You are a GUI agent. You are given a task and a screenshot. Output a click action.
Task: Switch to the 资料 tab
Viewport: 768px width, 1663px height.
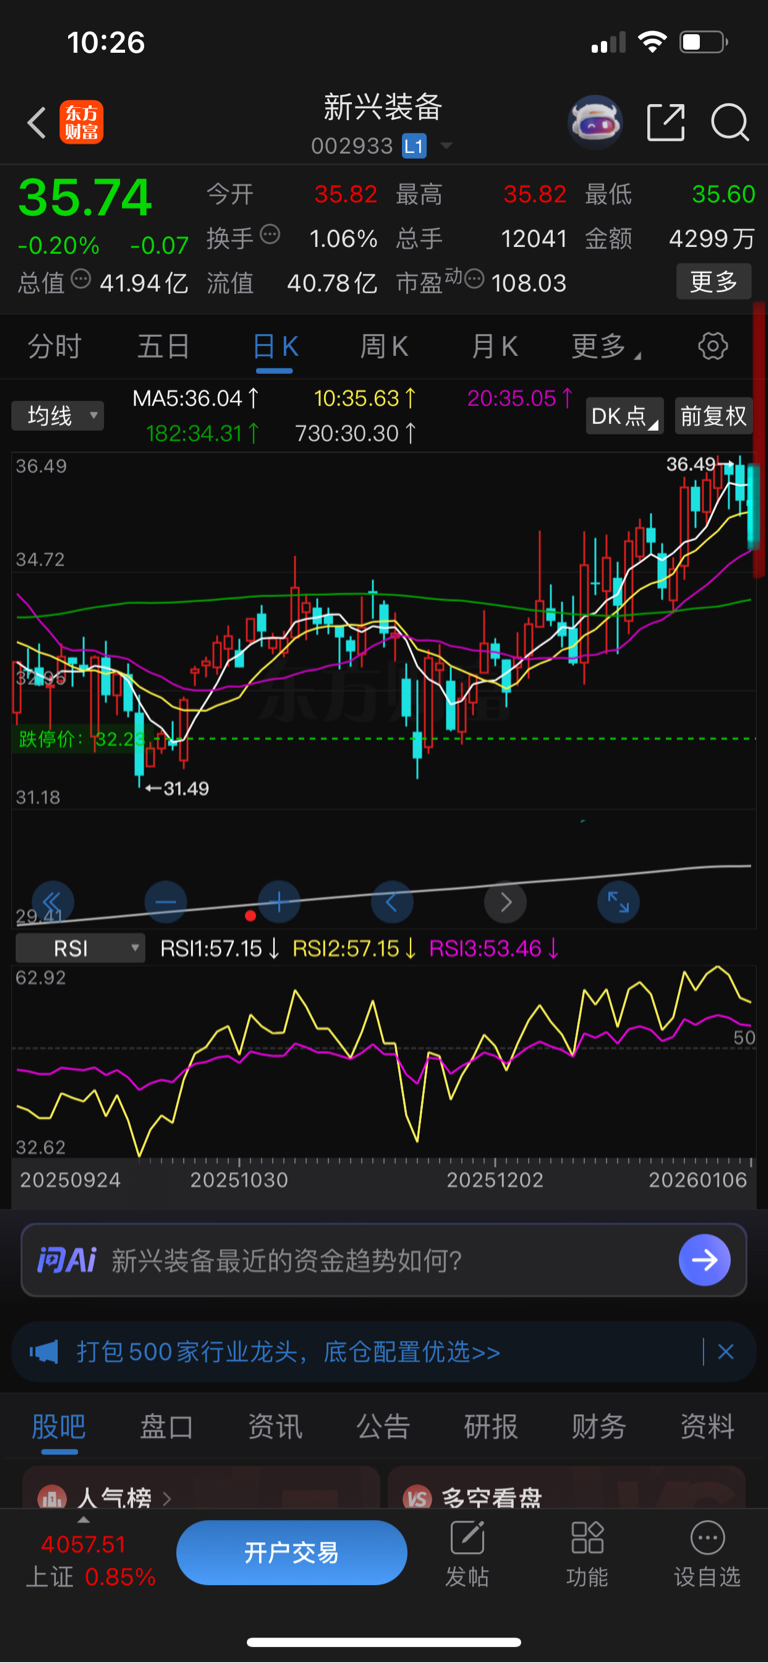click(x=707, y=1426)
